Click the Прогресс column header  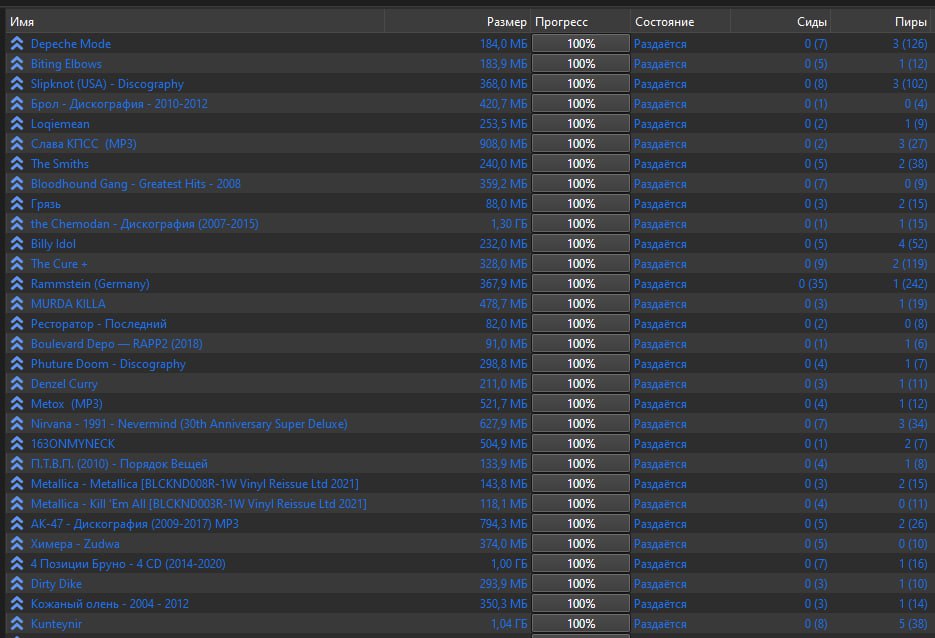tap(580, 22)
